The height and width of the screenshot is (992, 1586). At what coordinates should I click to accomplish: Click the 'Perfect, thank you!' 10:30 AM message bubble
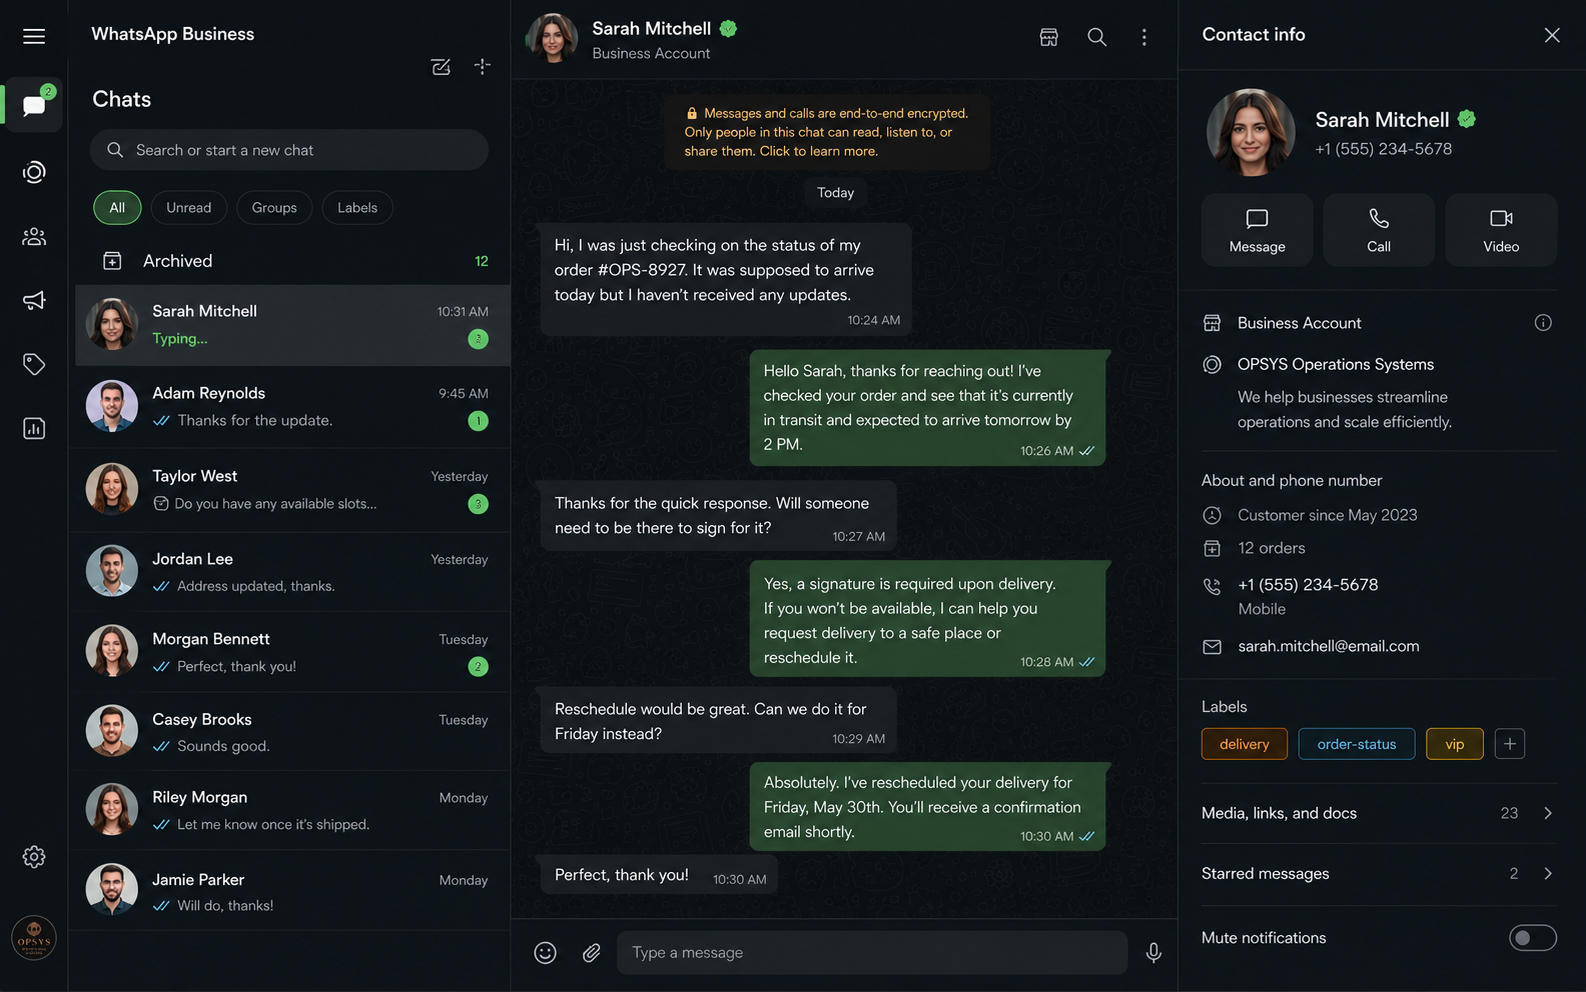coord(659,876)
